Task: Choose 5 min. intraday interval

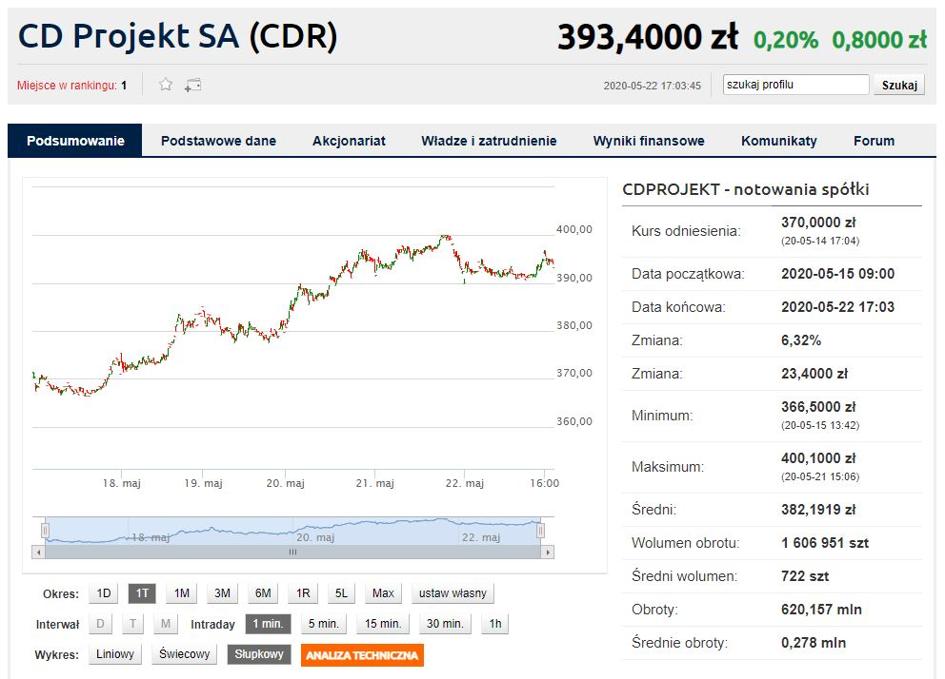Action: coord(324,624)
